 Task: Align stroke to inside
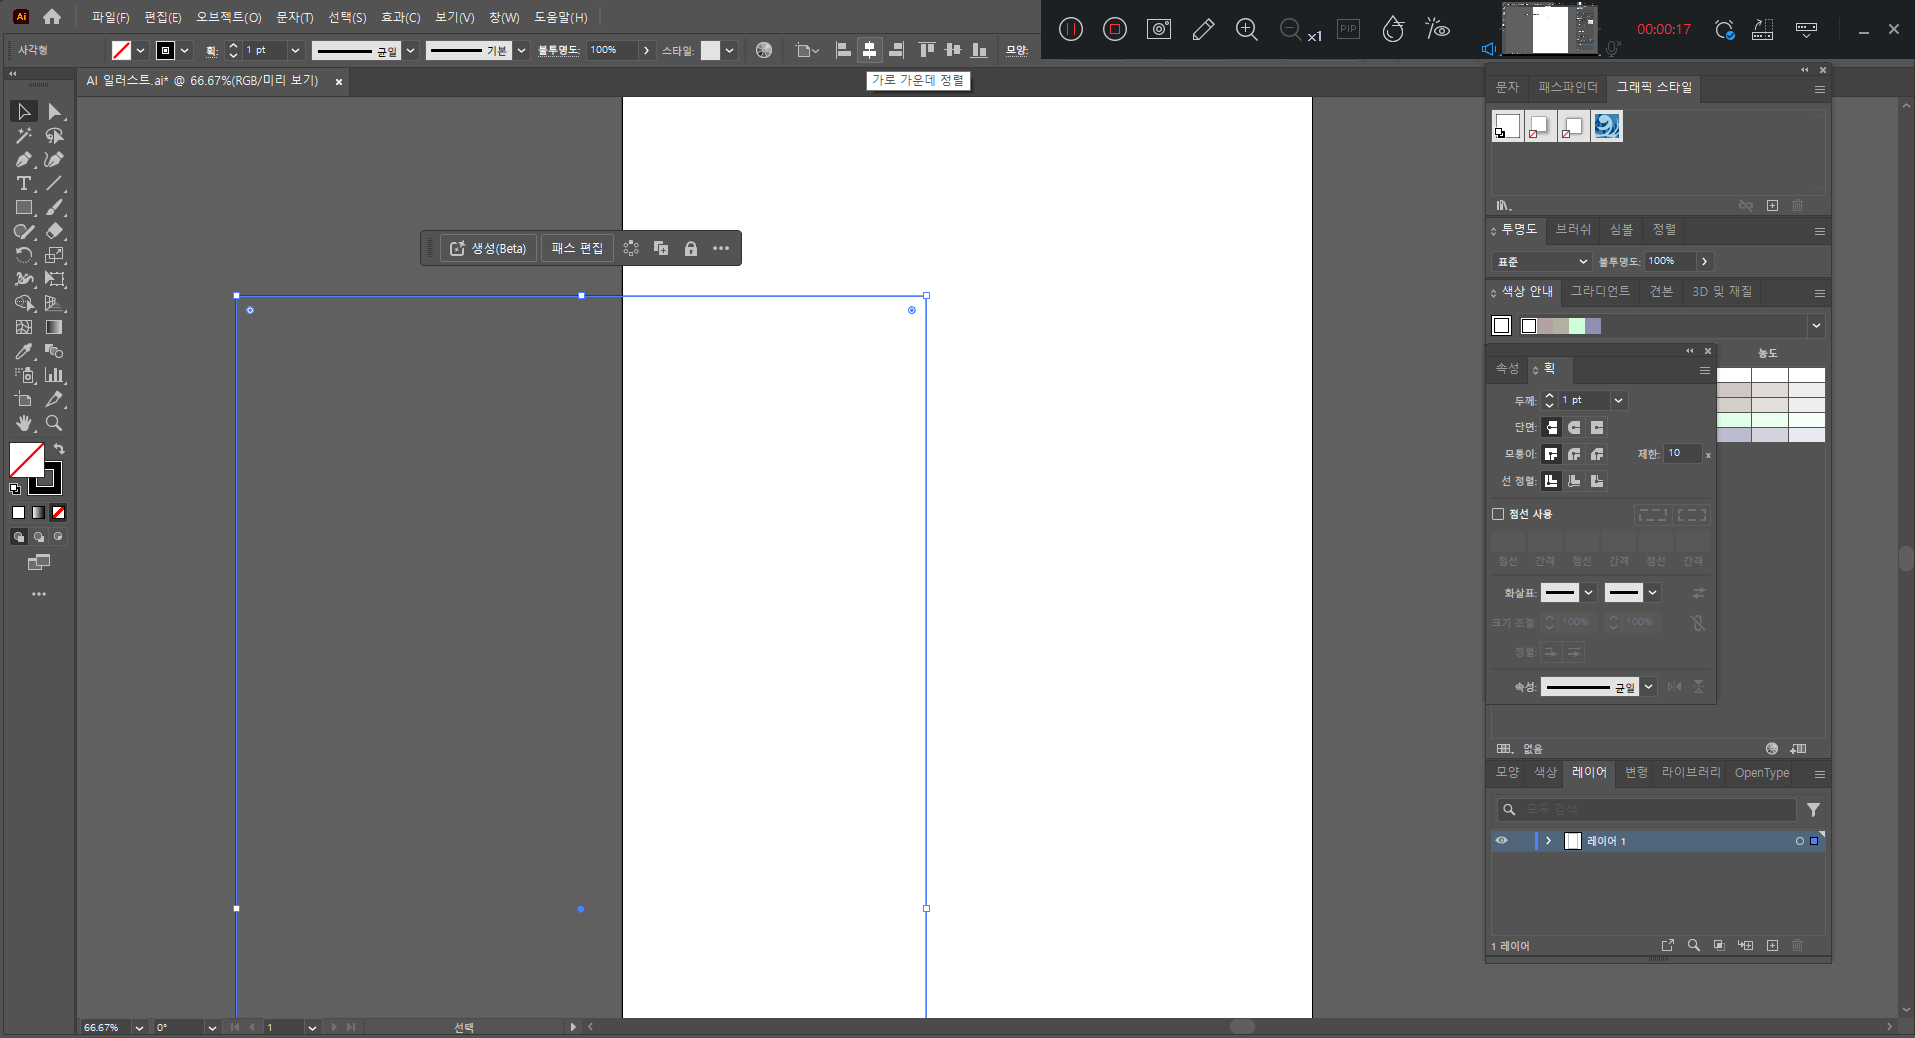pos(1574,481)
